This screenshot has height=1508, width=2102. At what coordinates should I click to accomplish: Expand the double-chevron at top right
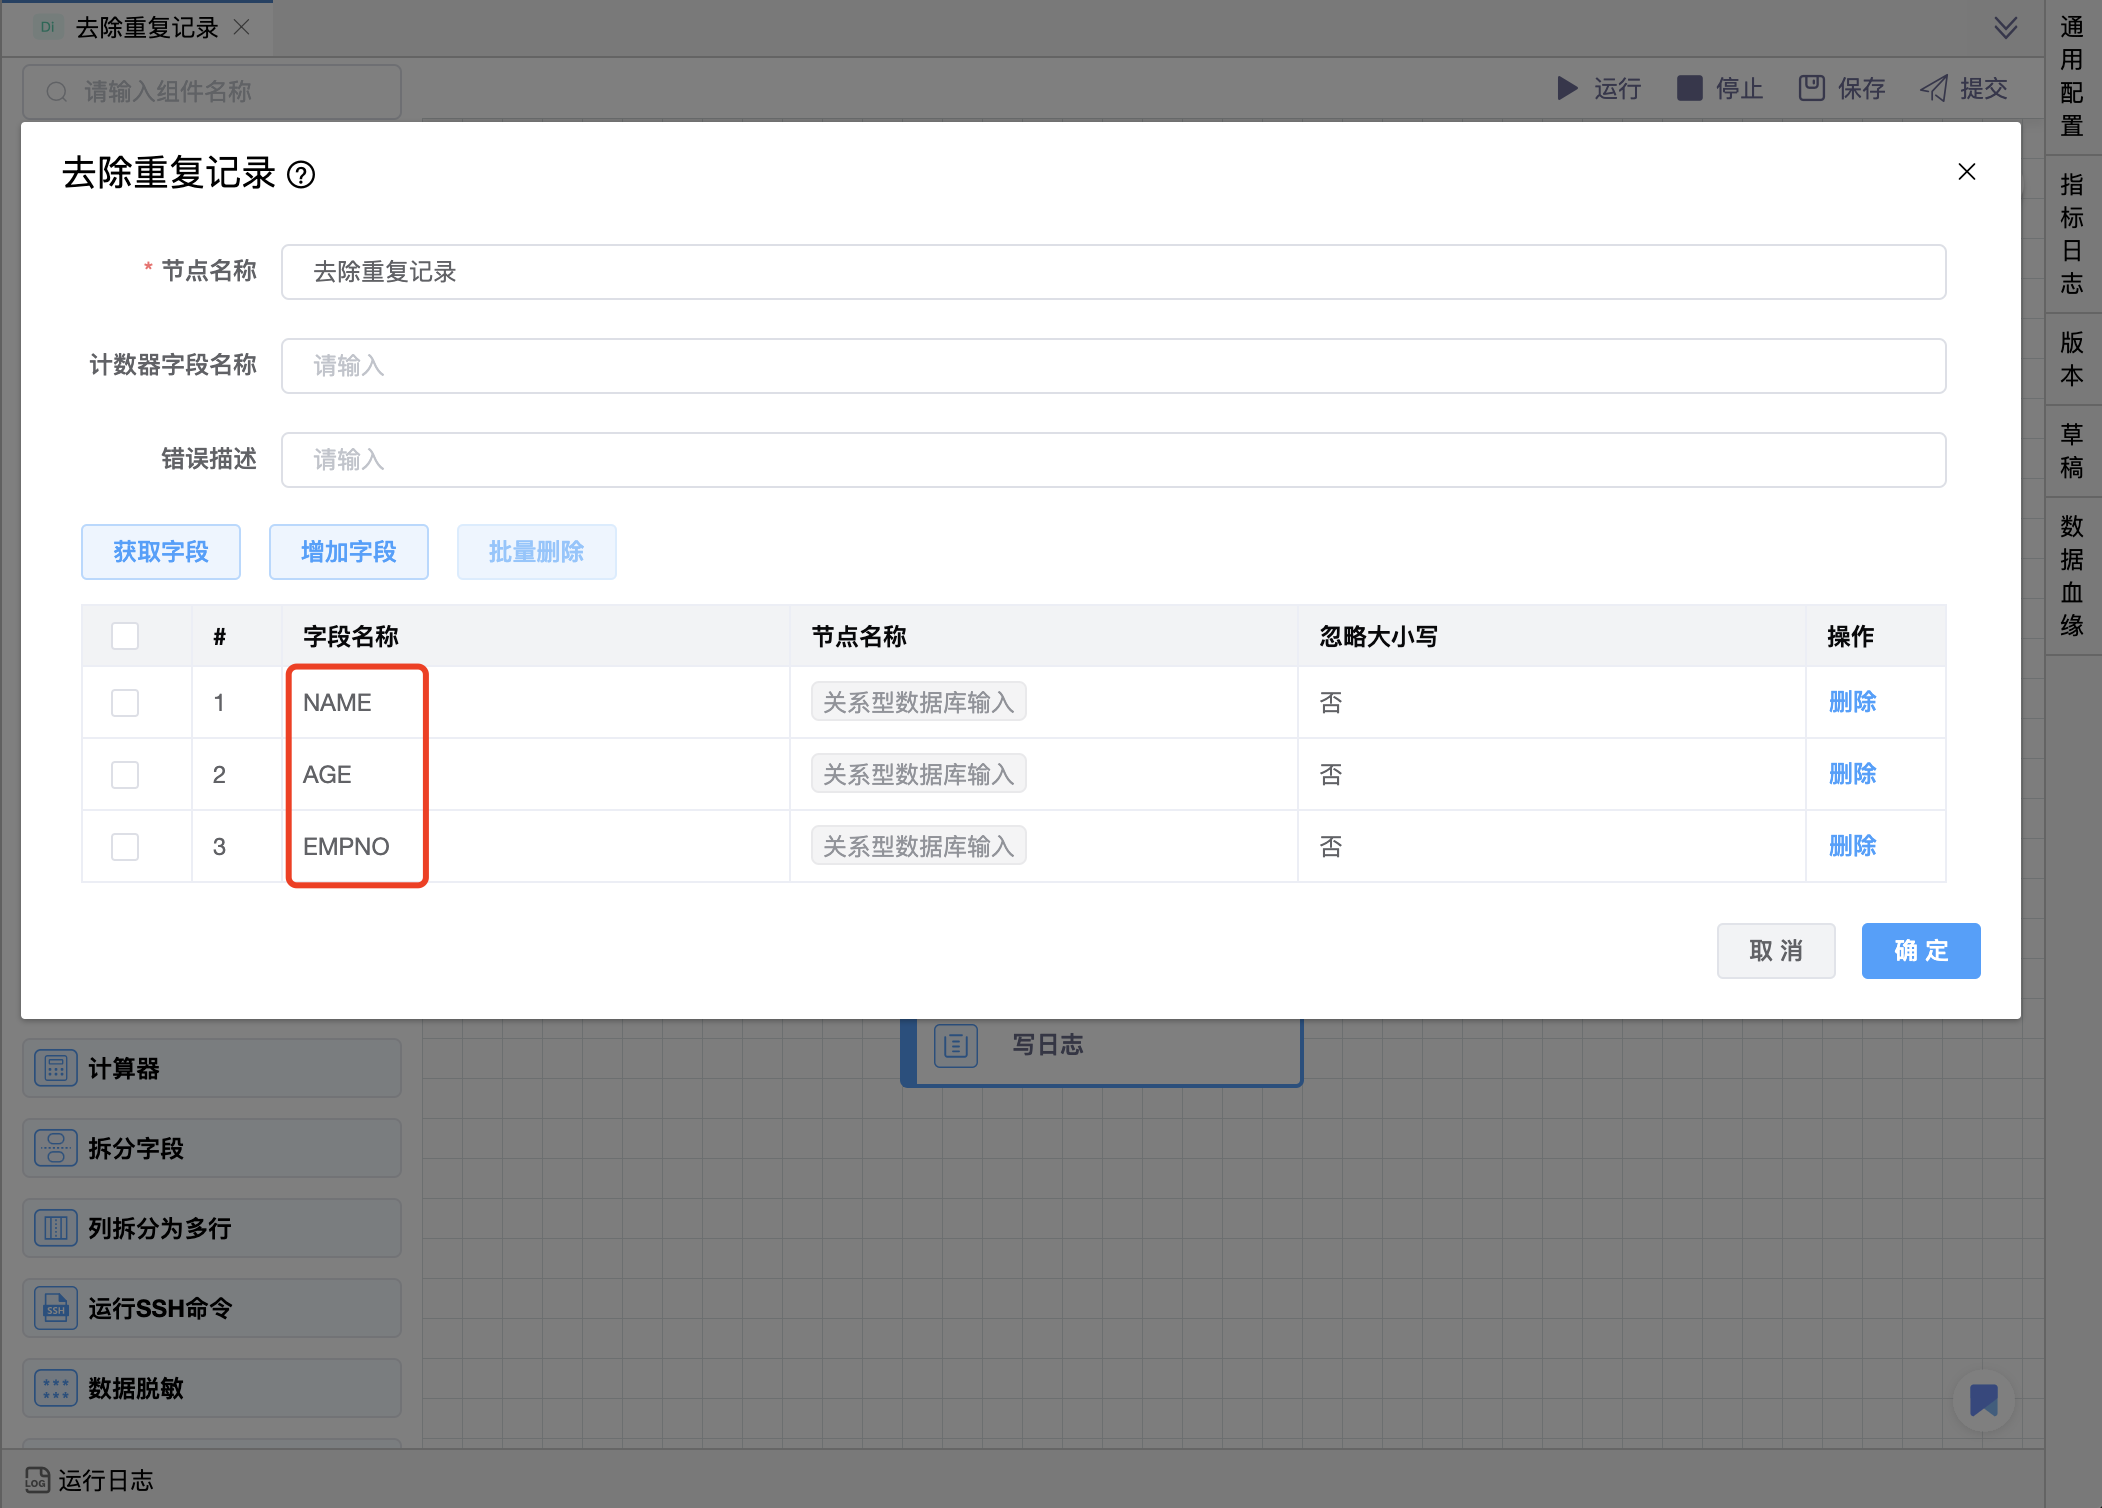(2005, 27)
